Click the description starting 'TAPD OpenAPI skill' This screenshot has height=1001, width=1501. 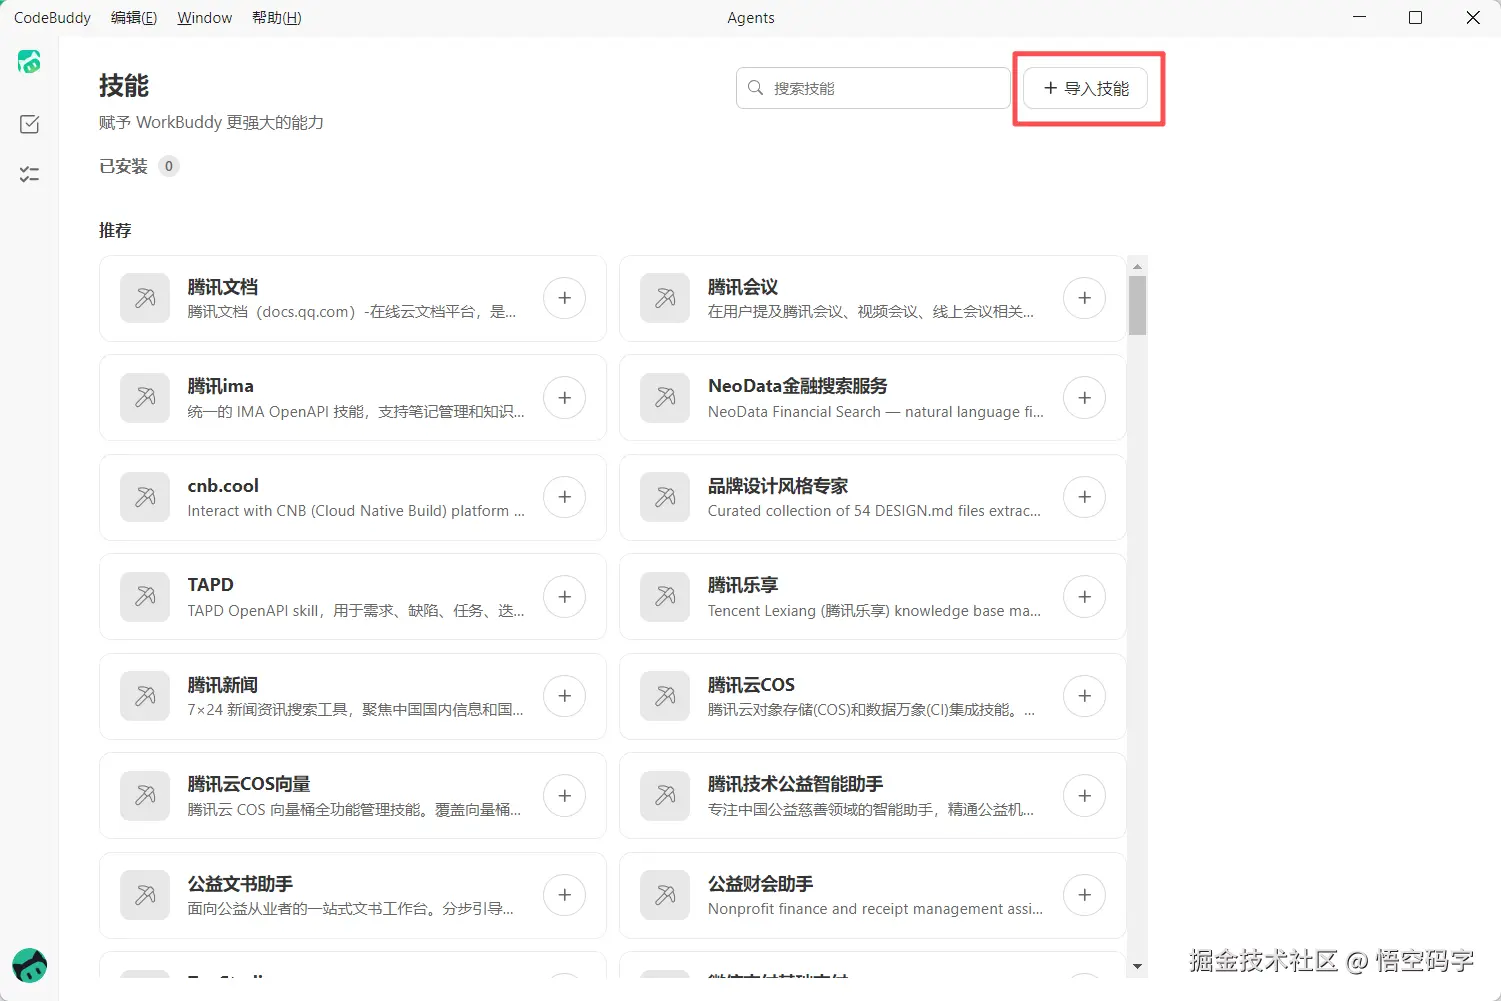355,611
